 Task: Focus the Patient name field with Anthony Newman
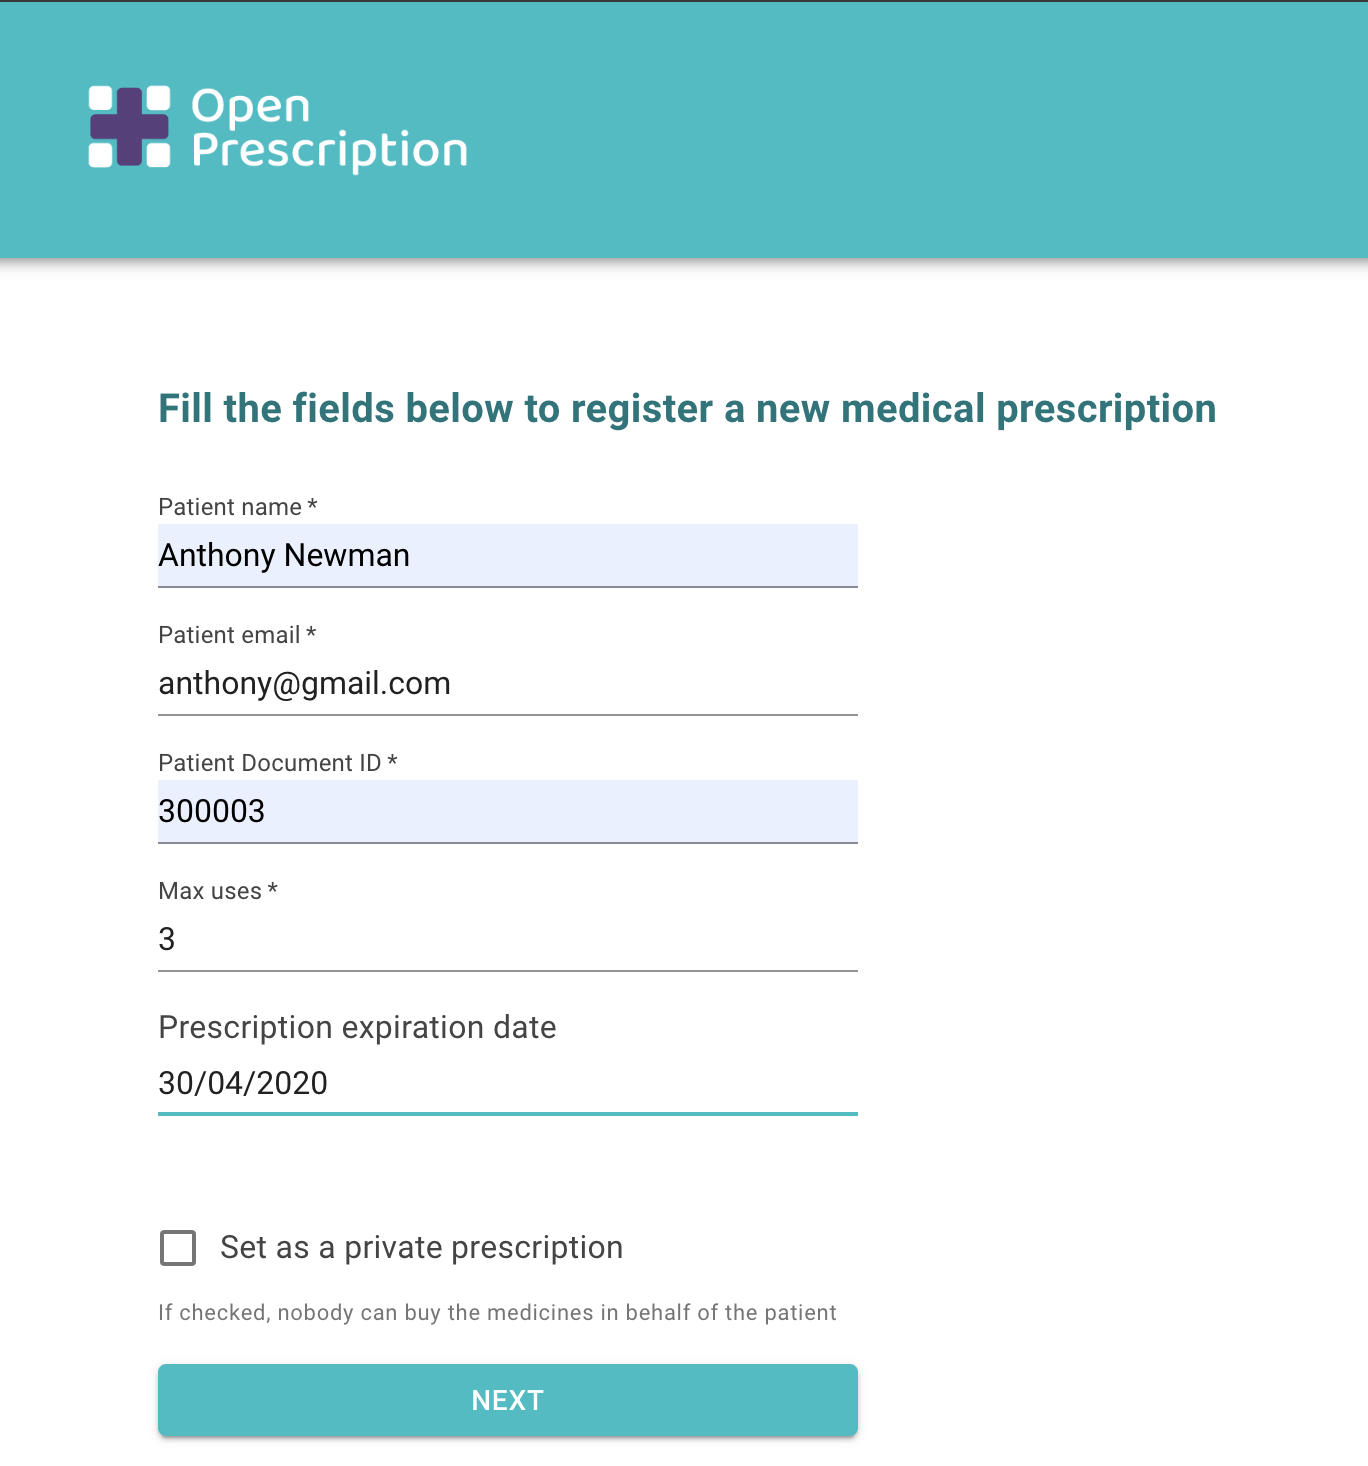click(x=508, y=555)
